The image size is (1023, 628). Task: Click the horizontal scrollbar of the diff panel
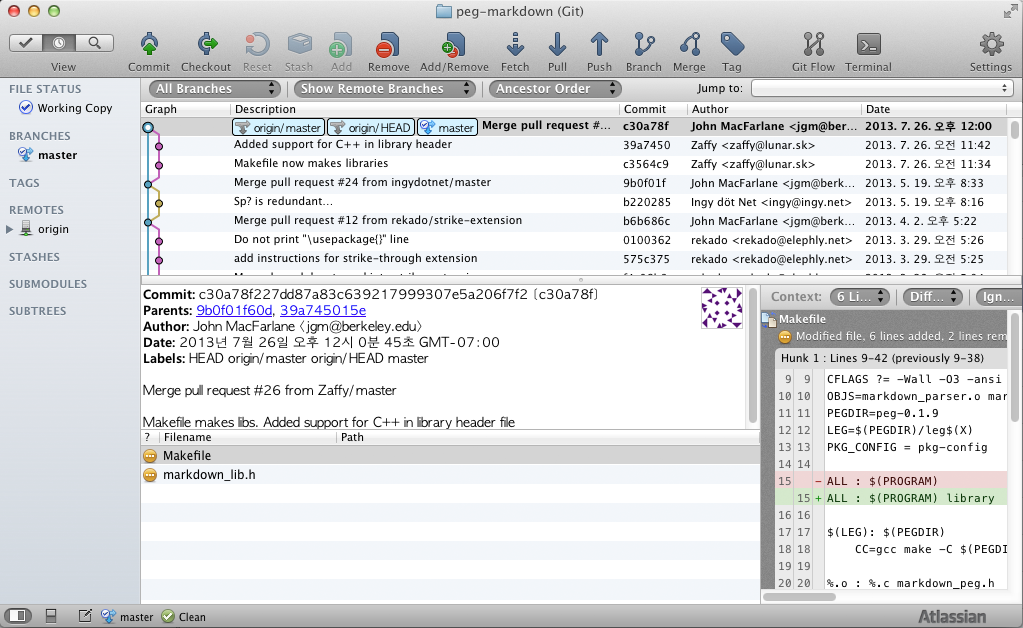coord(799,596)
